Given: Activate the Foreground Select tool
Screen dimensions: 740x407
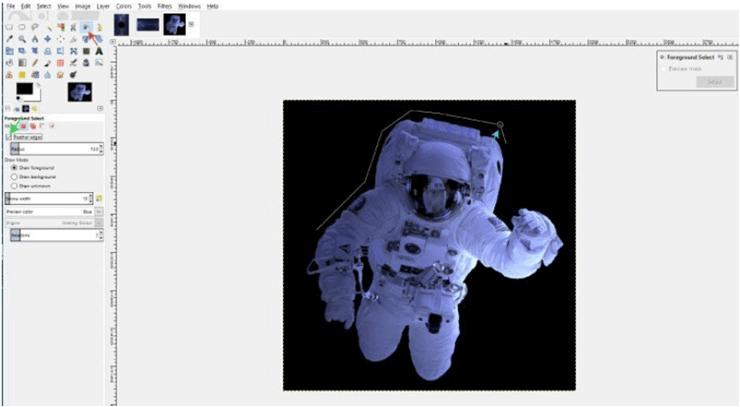Looking at the screenshot, I should pos(87,27).
